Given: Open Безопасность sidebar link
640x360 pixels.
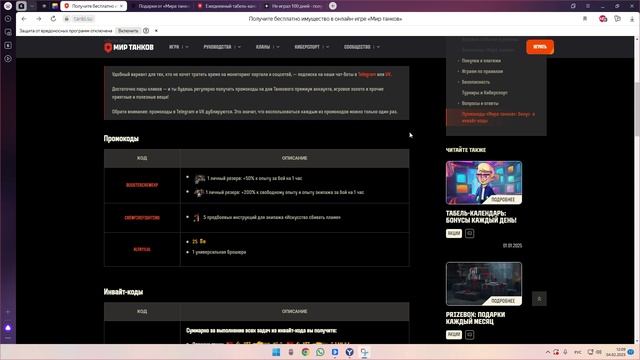Looking at the screenshot, I should click(476, 82).
